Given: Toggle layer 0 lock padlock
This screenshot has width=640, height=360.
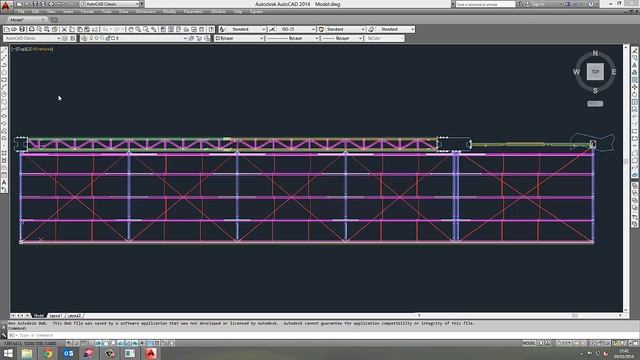Looking at the screenshot, I should (108, 38).
